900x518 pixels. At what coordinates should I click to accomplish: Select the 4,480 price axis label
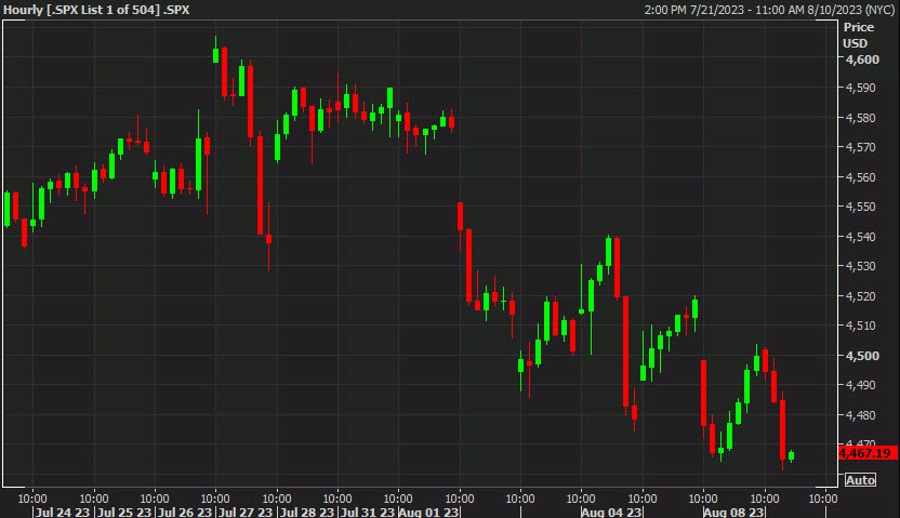click(x=860, y=415)
